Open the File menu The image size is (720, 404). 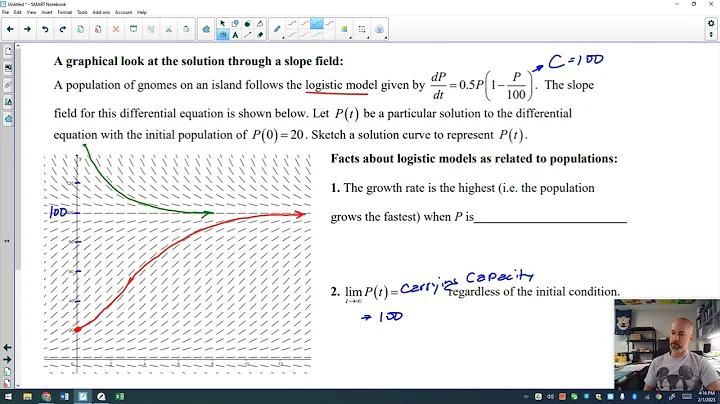(6, 12)
